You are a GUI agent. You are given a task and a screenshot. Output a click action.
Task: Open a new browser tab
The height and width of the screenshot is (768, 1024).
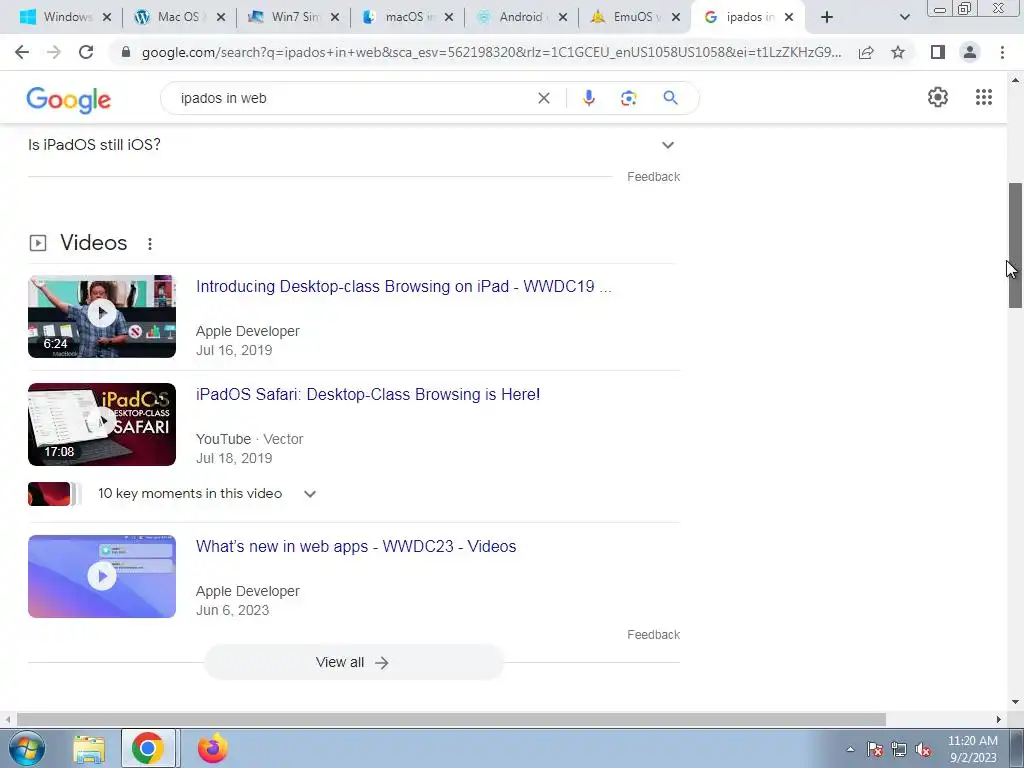pyautogui.click(x=827, y=17)
